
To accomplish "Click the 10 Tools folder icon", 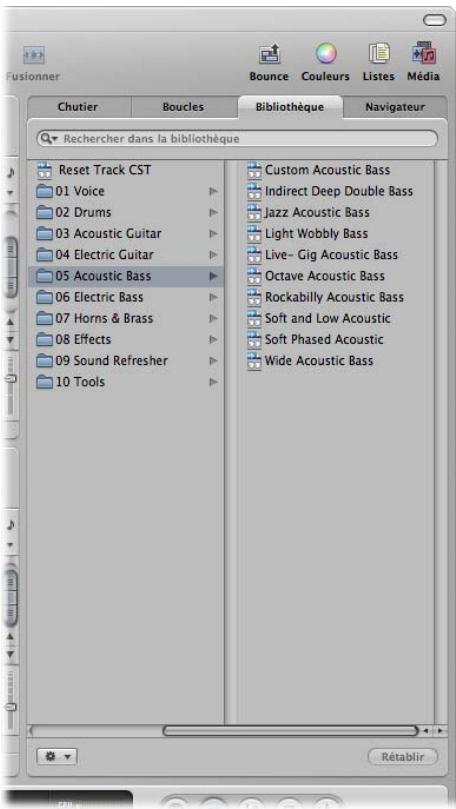I will [45, 382].
